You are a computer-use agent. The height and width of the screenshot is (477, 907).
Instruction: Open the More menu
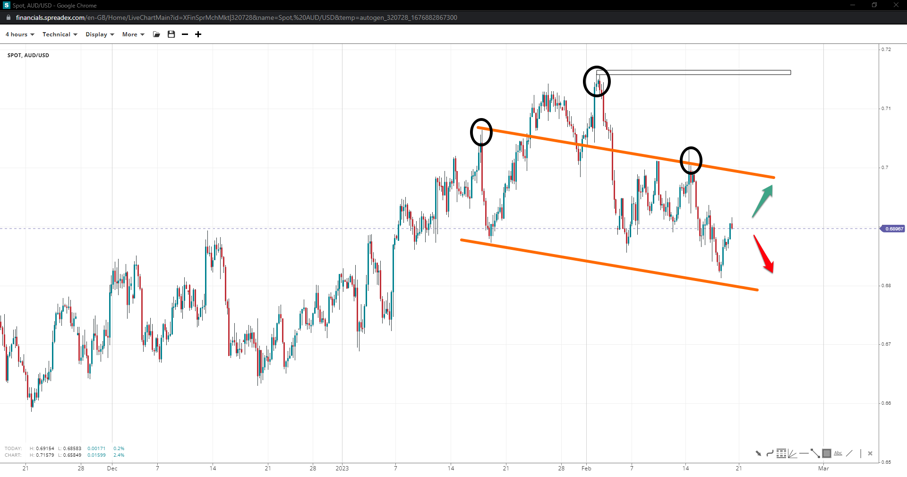click(133, 35)
